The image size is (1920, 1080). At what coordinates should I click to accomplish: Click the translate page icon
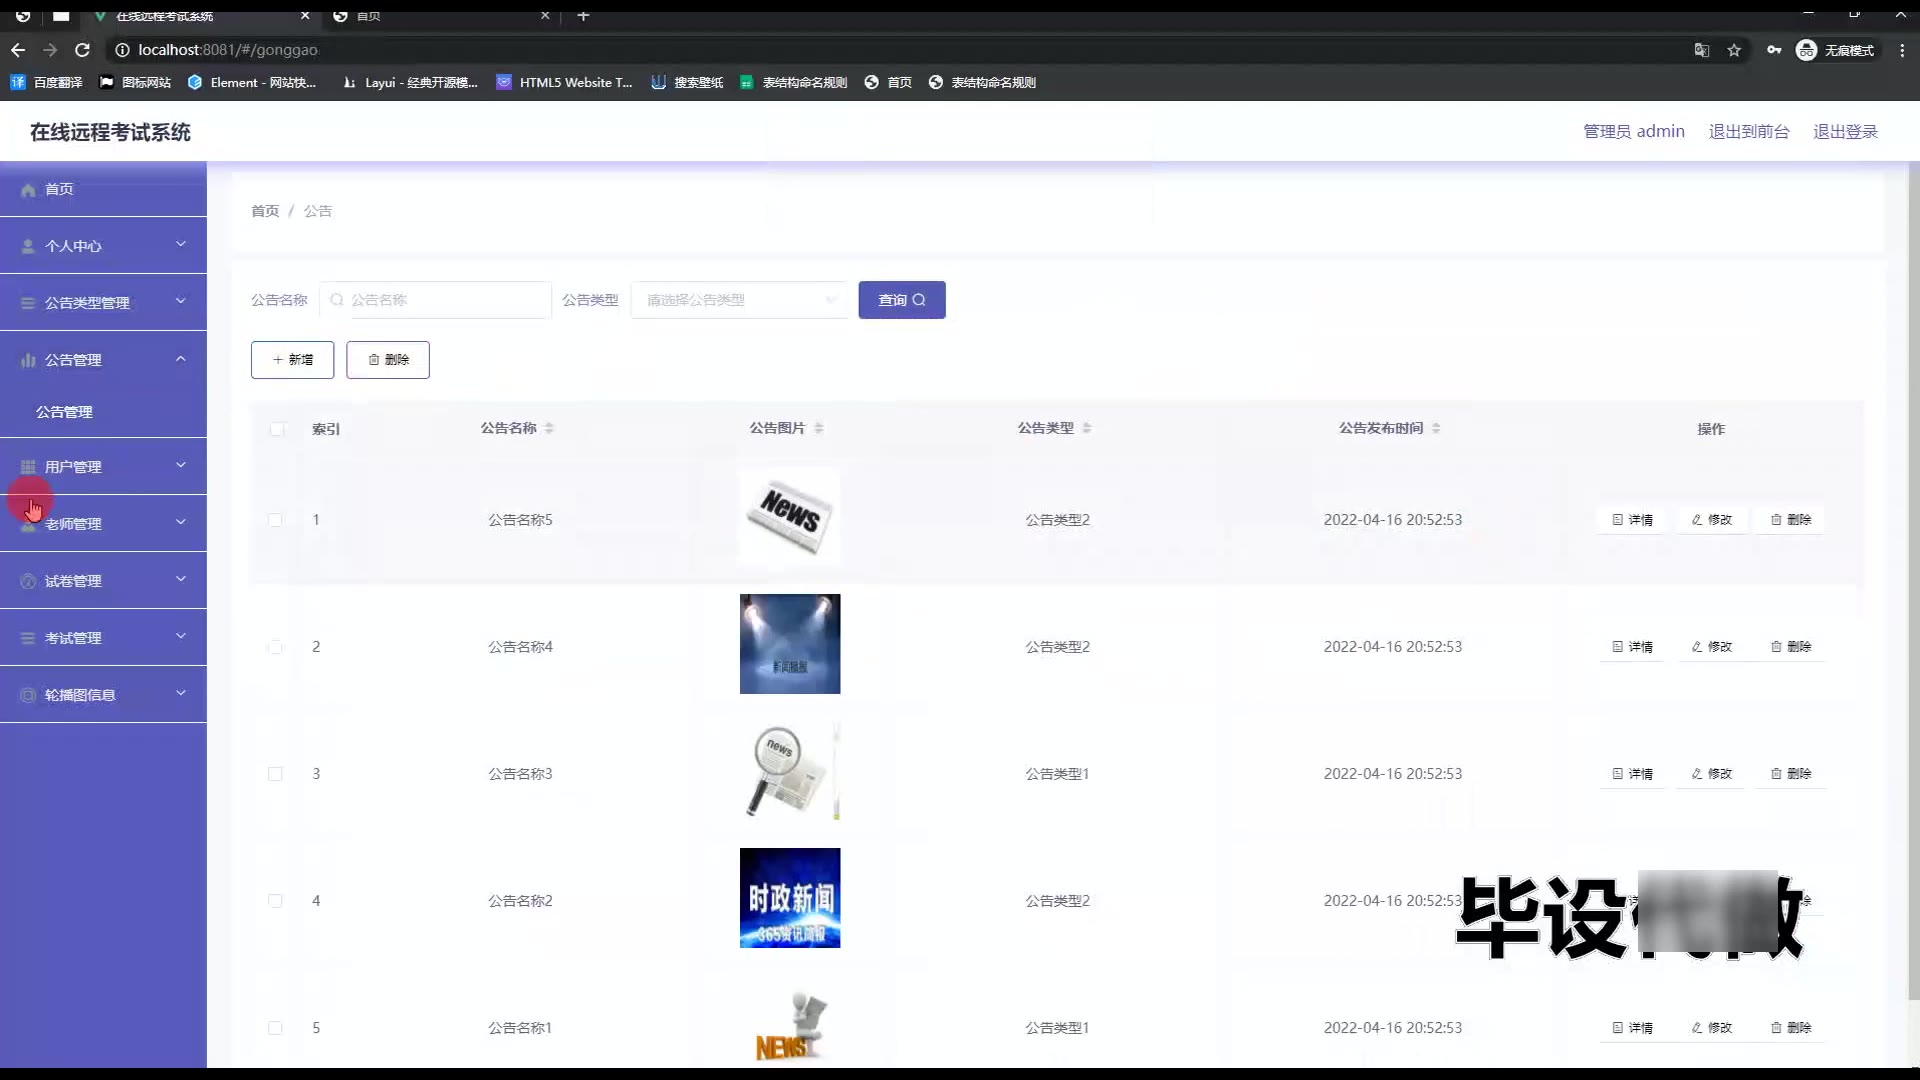pos(1701,50)
